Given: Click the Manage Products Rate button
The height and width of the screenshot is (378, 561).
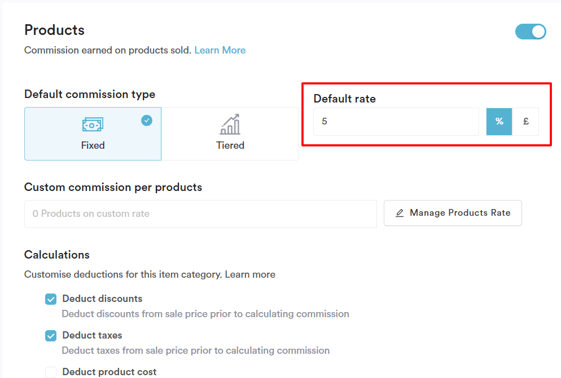Looking at the screenshot, I should pyautogui.click(x=453, y=213).
